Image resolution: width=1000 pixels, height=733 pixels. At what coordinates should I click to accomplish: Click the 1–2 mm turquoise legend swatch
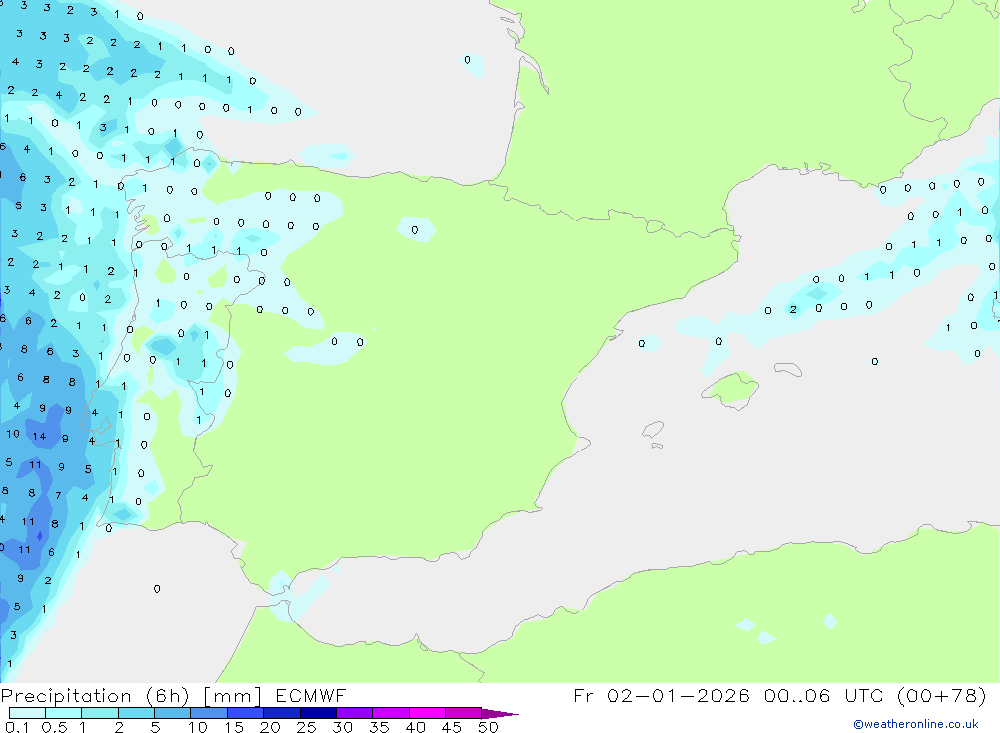(x=100, y=713)
